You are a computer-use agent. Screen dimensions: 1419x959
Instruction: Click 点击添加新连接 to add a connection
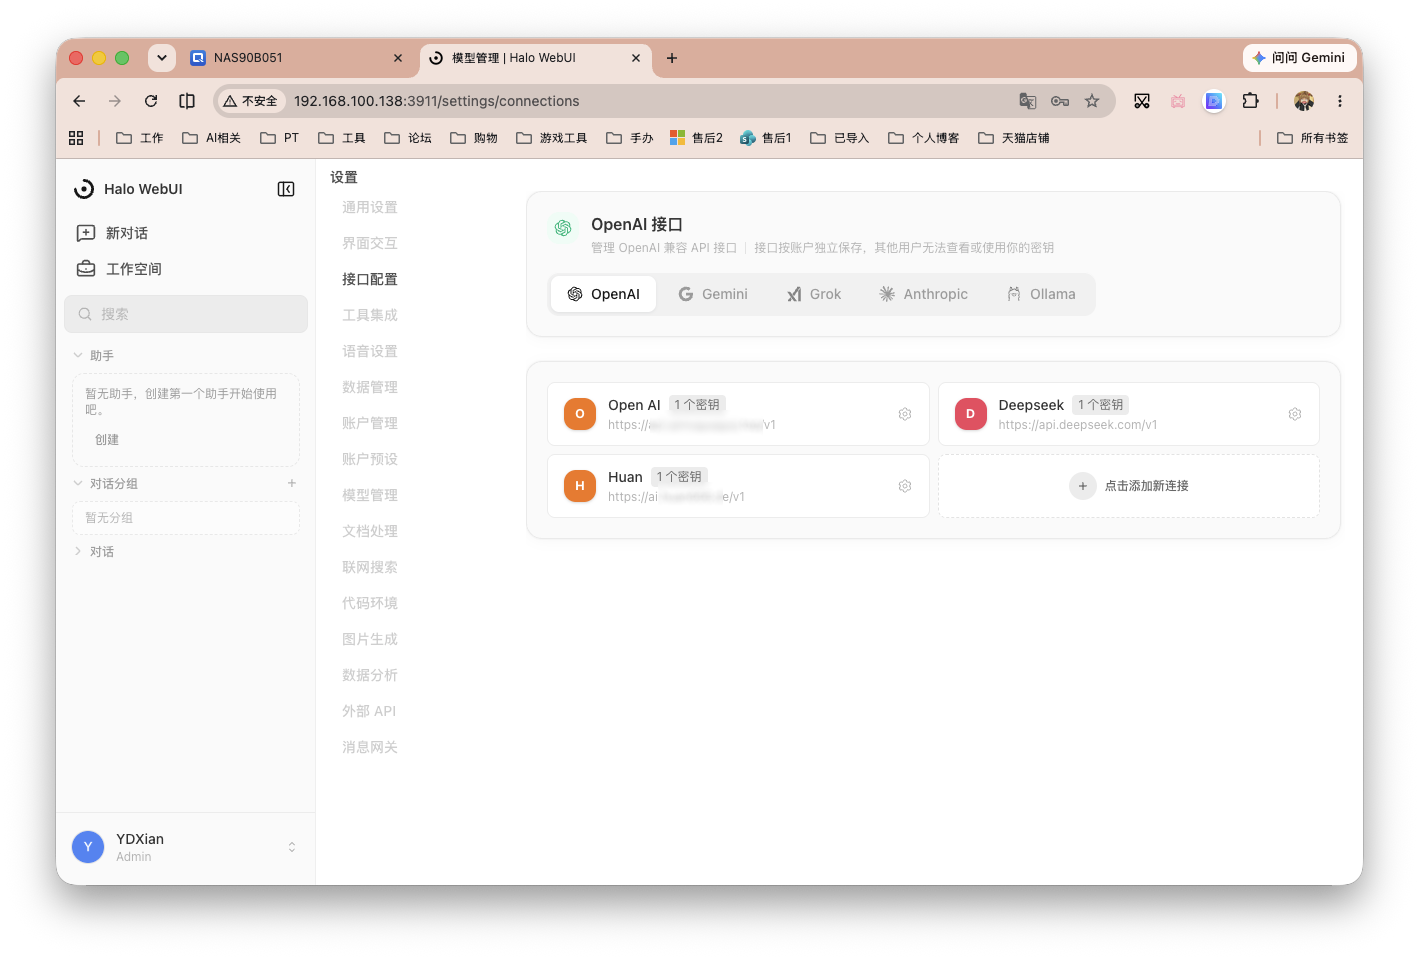(x=1129, y=486)
